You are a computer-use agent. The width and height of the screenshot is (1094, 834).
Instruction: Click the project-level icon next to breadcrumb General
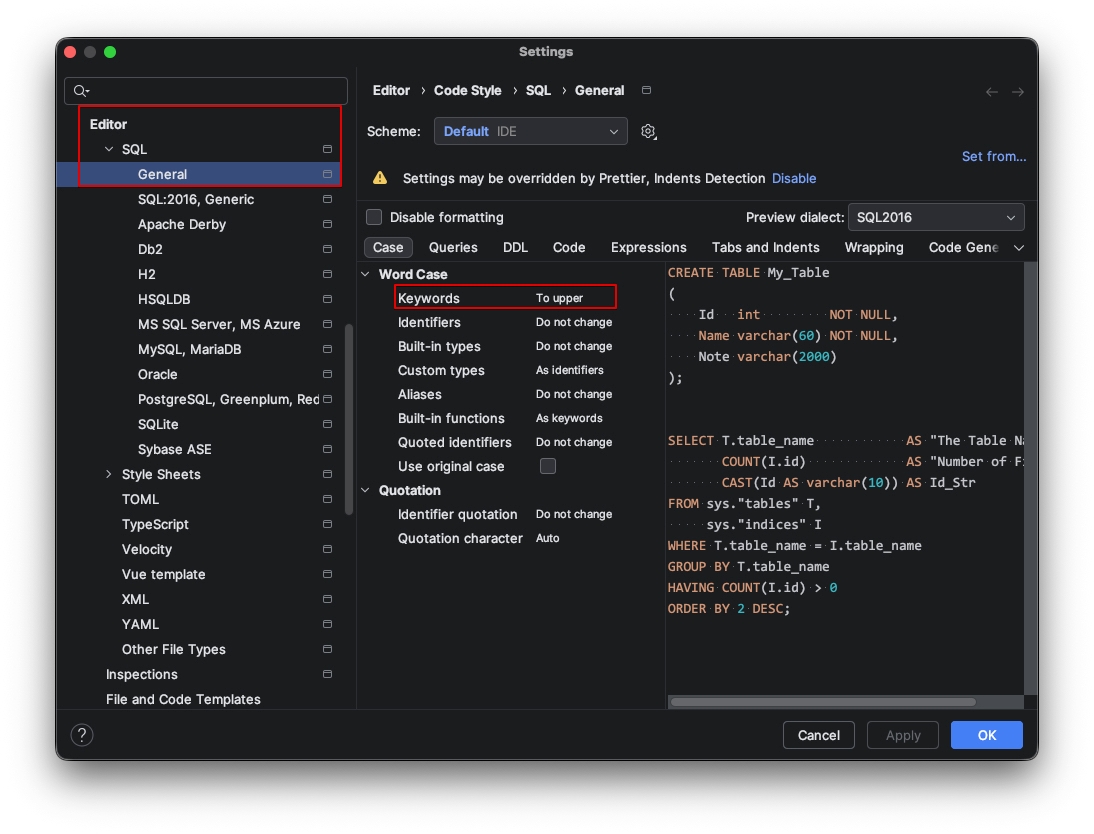[x=646, y=90]
